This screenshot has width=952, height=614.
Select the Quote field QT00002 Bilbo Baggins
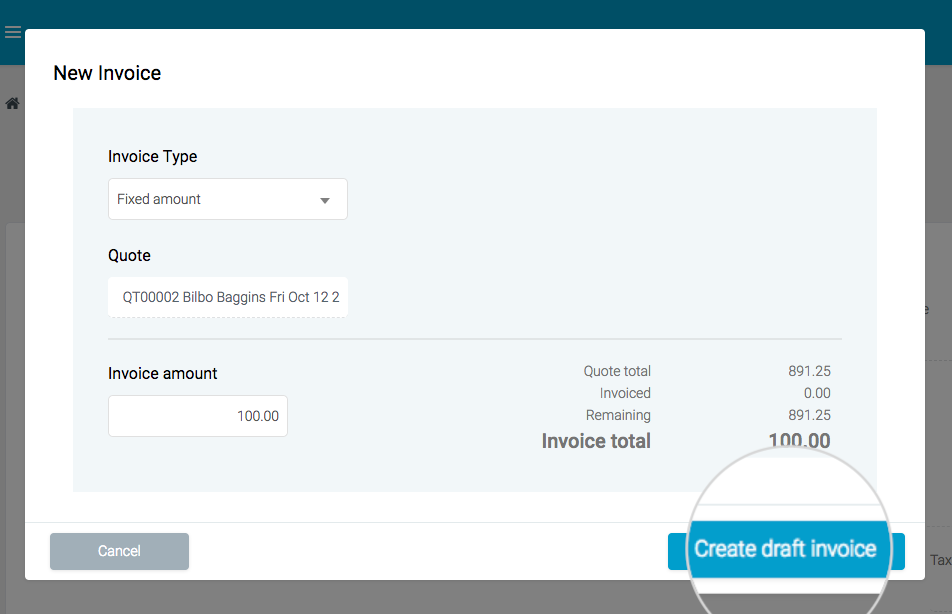coord(228,297)
